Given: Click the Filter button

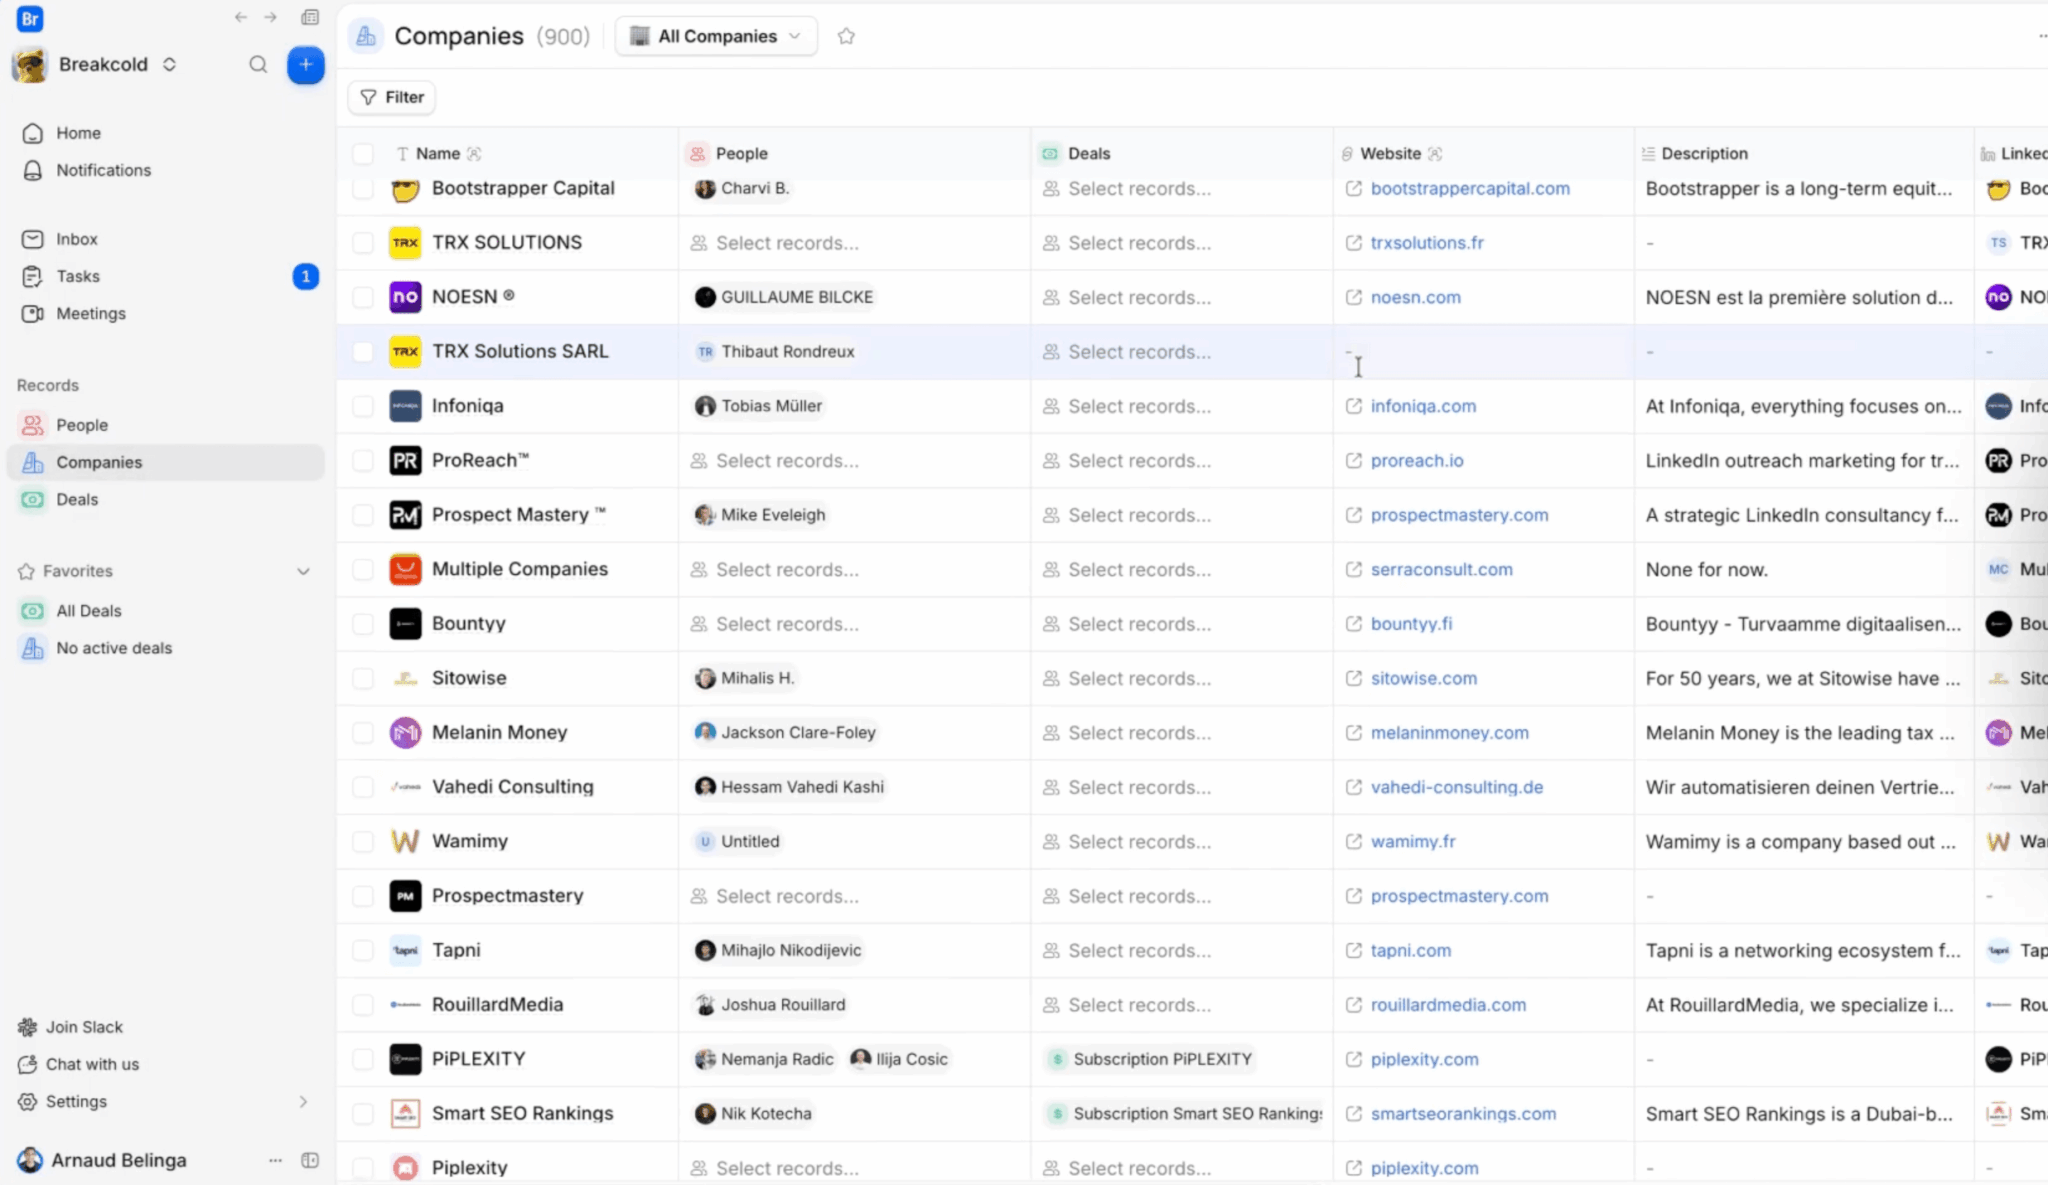Looking at the screenshot, I should click(x=392, y=97).
